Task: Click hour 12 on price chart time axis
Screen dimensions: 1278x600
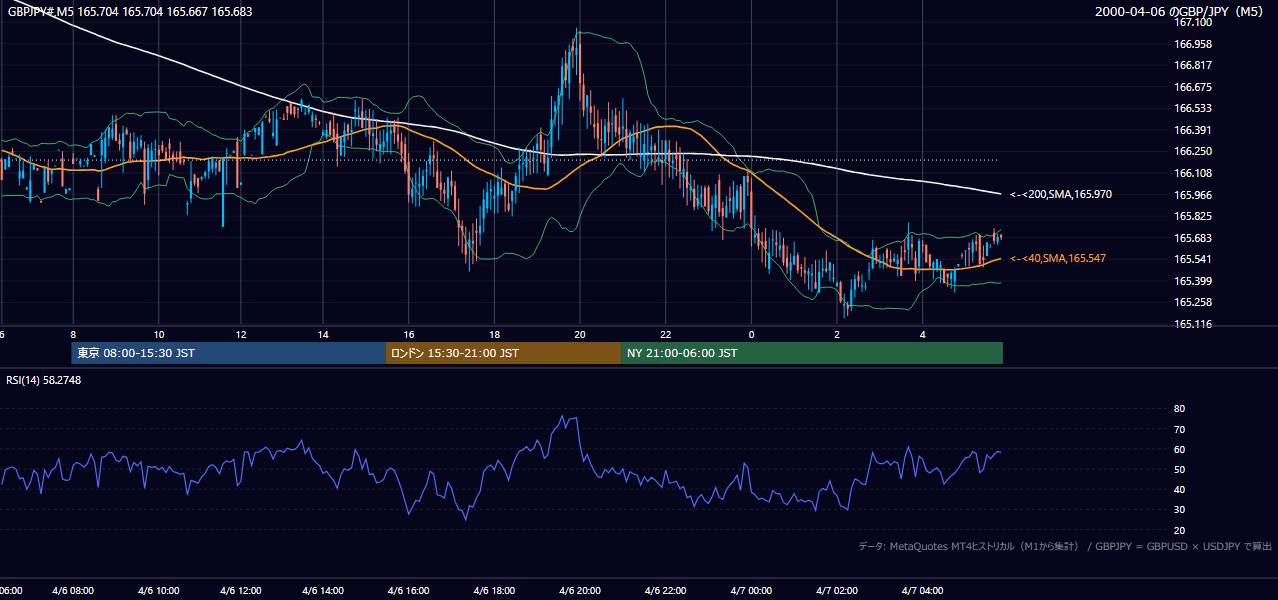Action: coord(241,334)
